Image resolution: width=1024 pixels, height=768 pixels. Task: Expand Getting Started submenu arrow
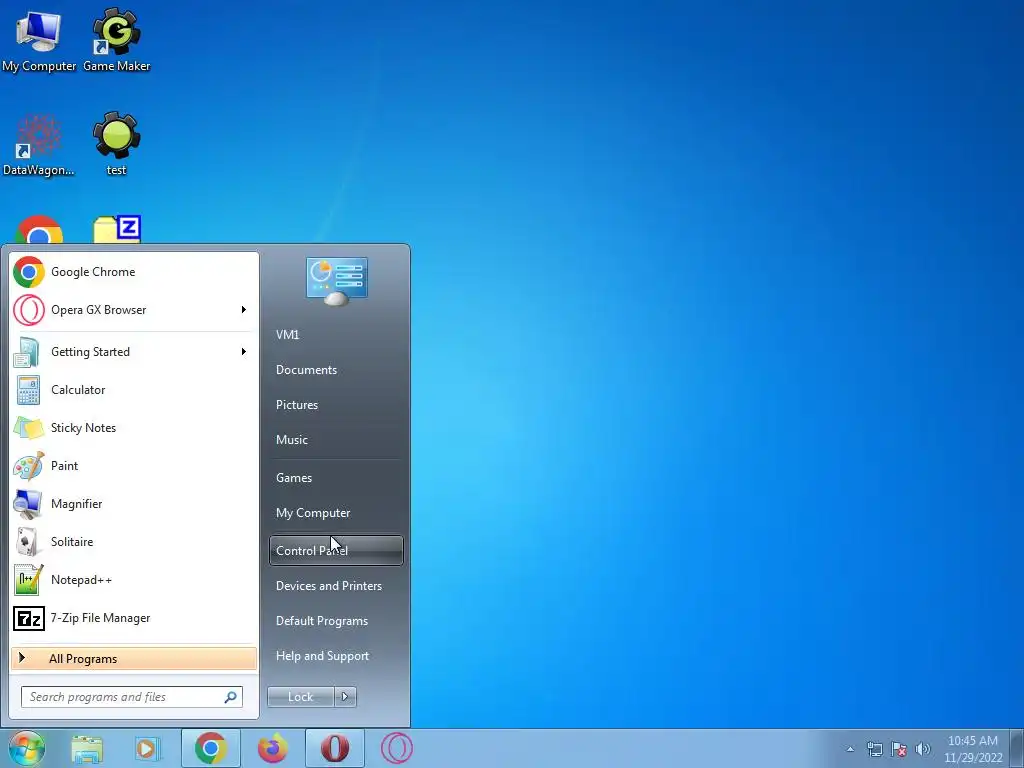point(244,352)
